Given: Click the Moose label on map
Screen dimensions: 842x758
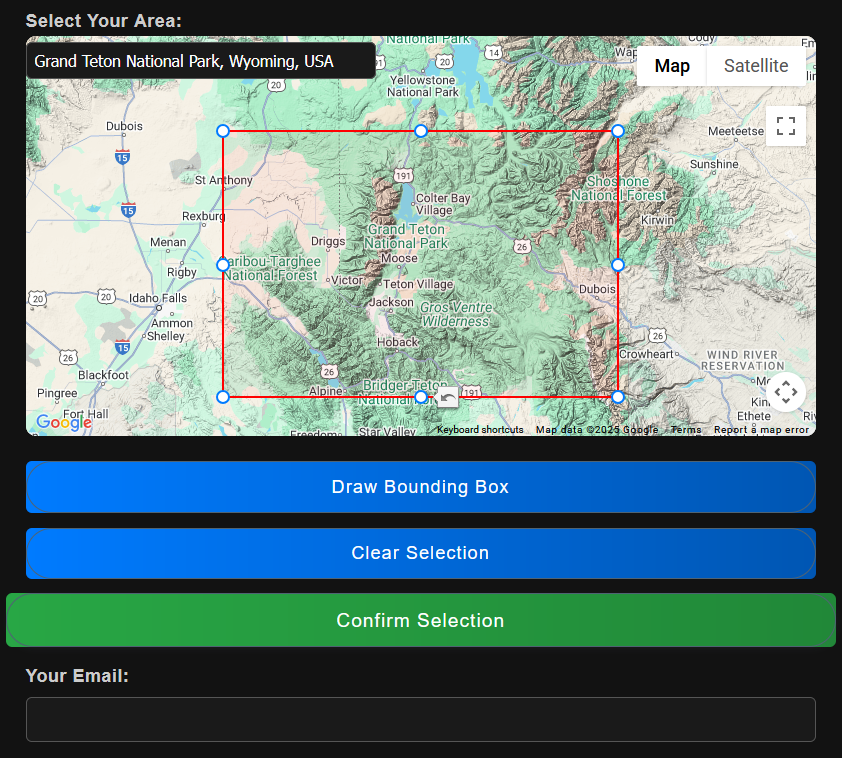Looking at the screenshot, I should 400,258.
